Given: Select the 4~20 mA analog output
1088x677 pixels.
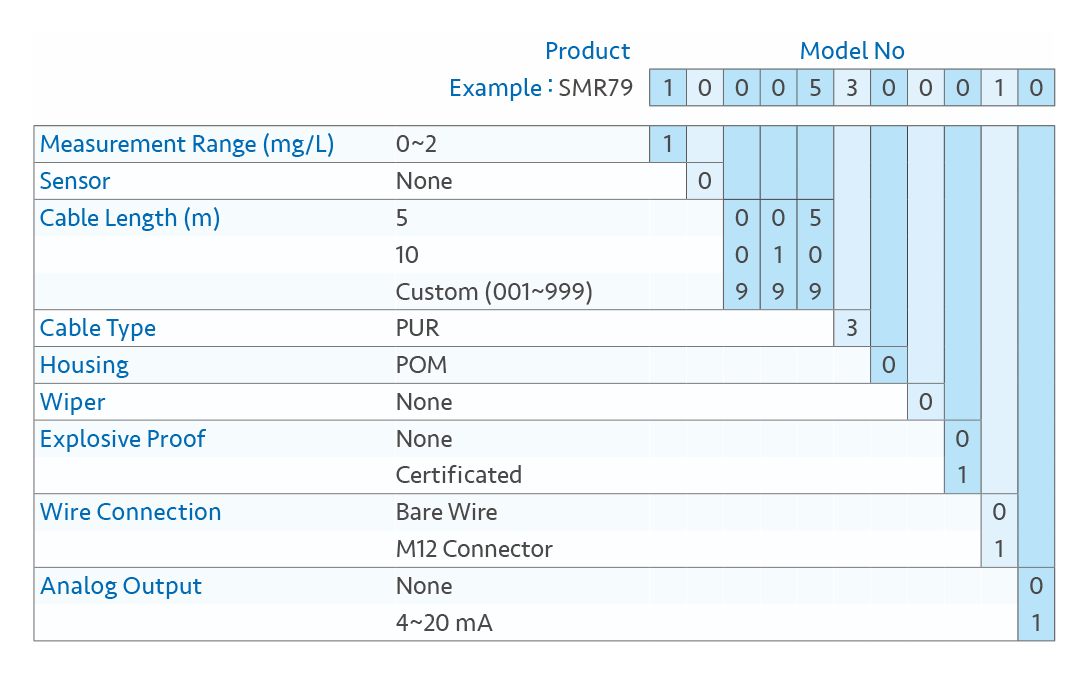Looking at the screenshot, I should [444, 623].
